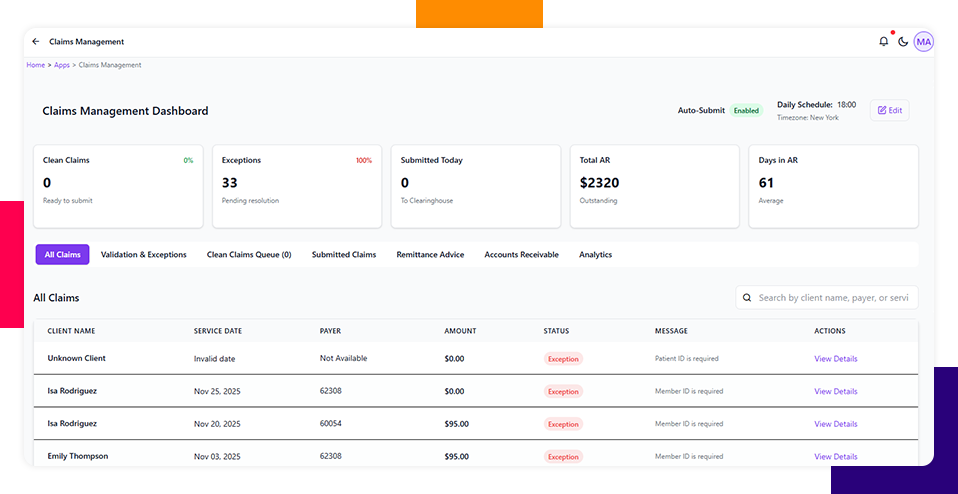This screenshot has width=958, height=494.
Task: Click the Auto-Submit Enabled badge
Action: [745, 110]
